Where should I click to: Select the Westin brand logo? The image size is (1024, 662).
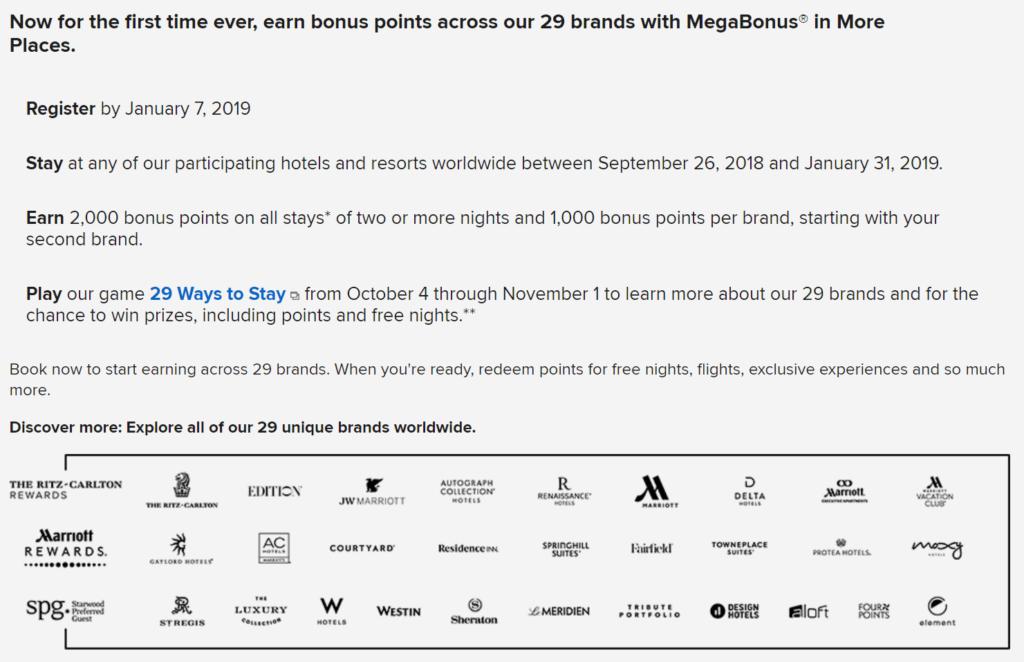398,611
